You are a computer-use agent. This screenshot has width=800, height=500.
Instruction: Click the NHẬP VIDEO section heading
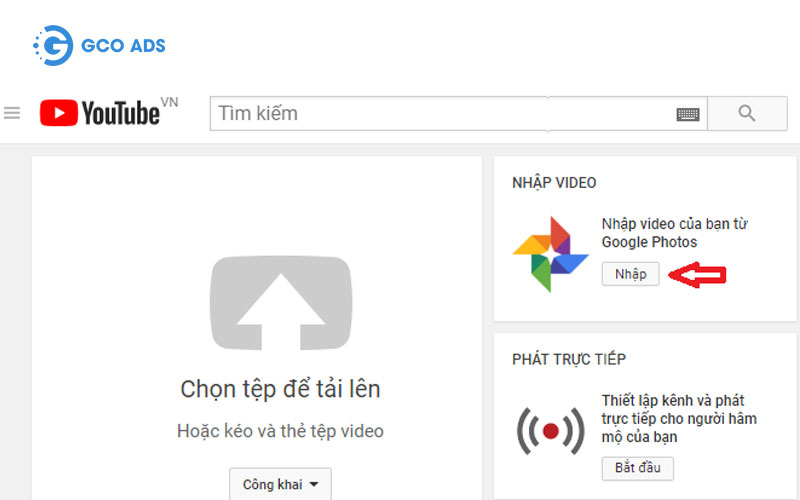click(553, 183)
